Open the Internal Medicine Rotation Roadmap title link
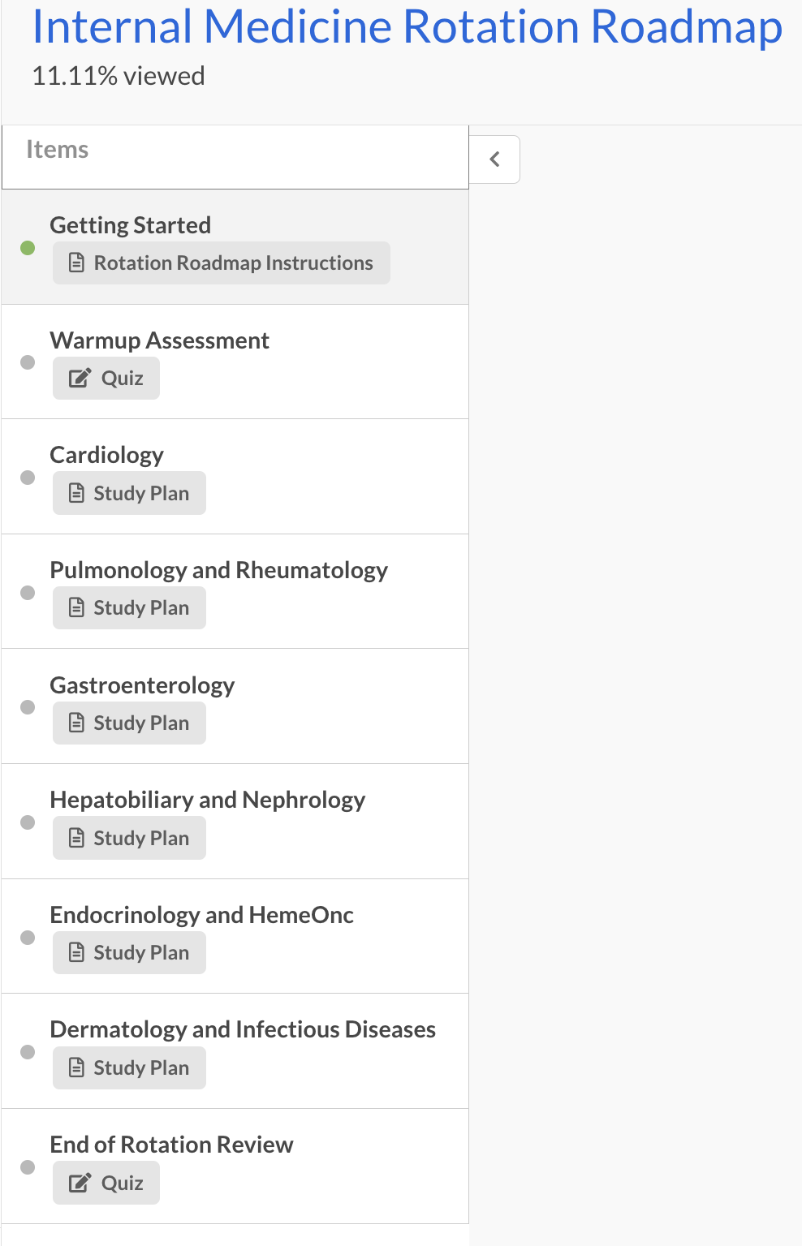 click(407, 28)
